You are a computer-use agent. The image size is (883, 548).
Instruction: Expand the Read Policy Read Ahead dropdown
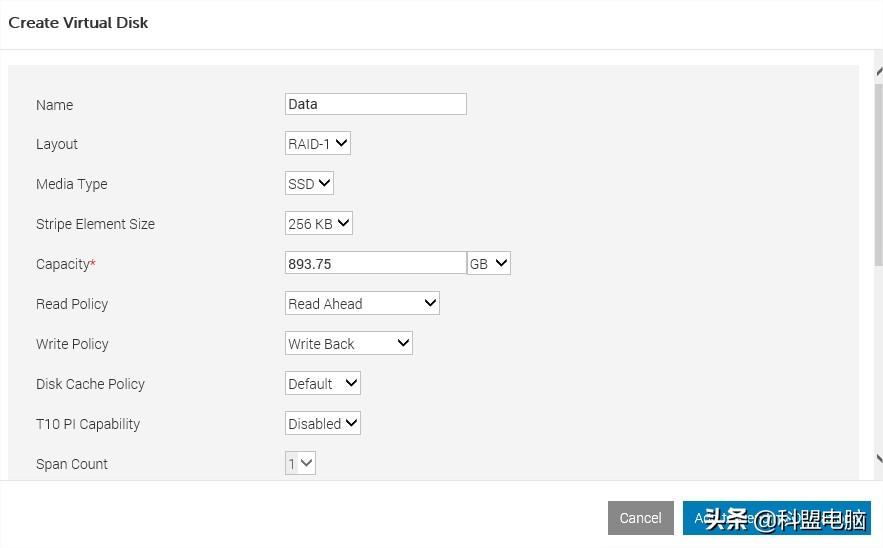click(x=362, y=304)
